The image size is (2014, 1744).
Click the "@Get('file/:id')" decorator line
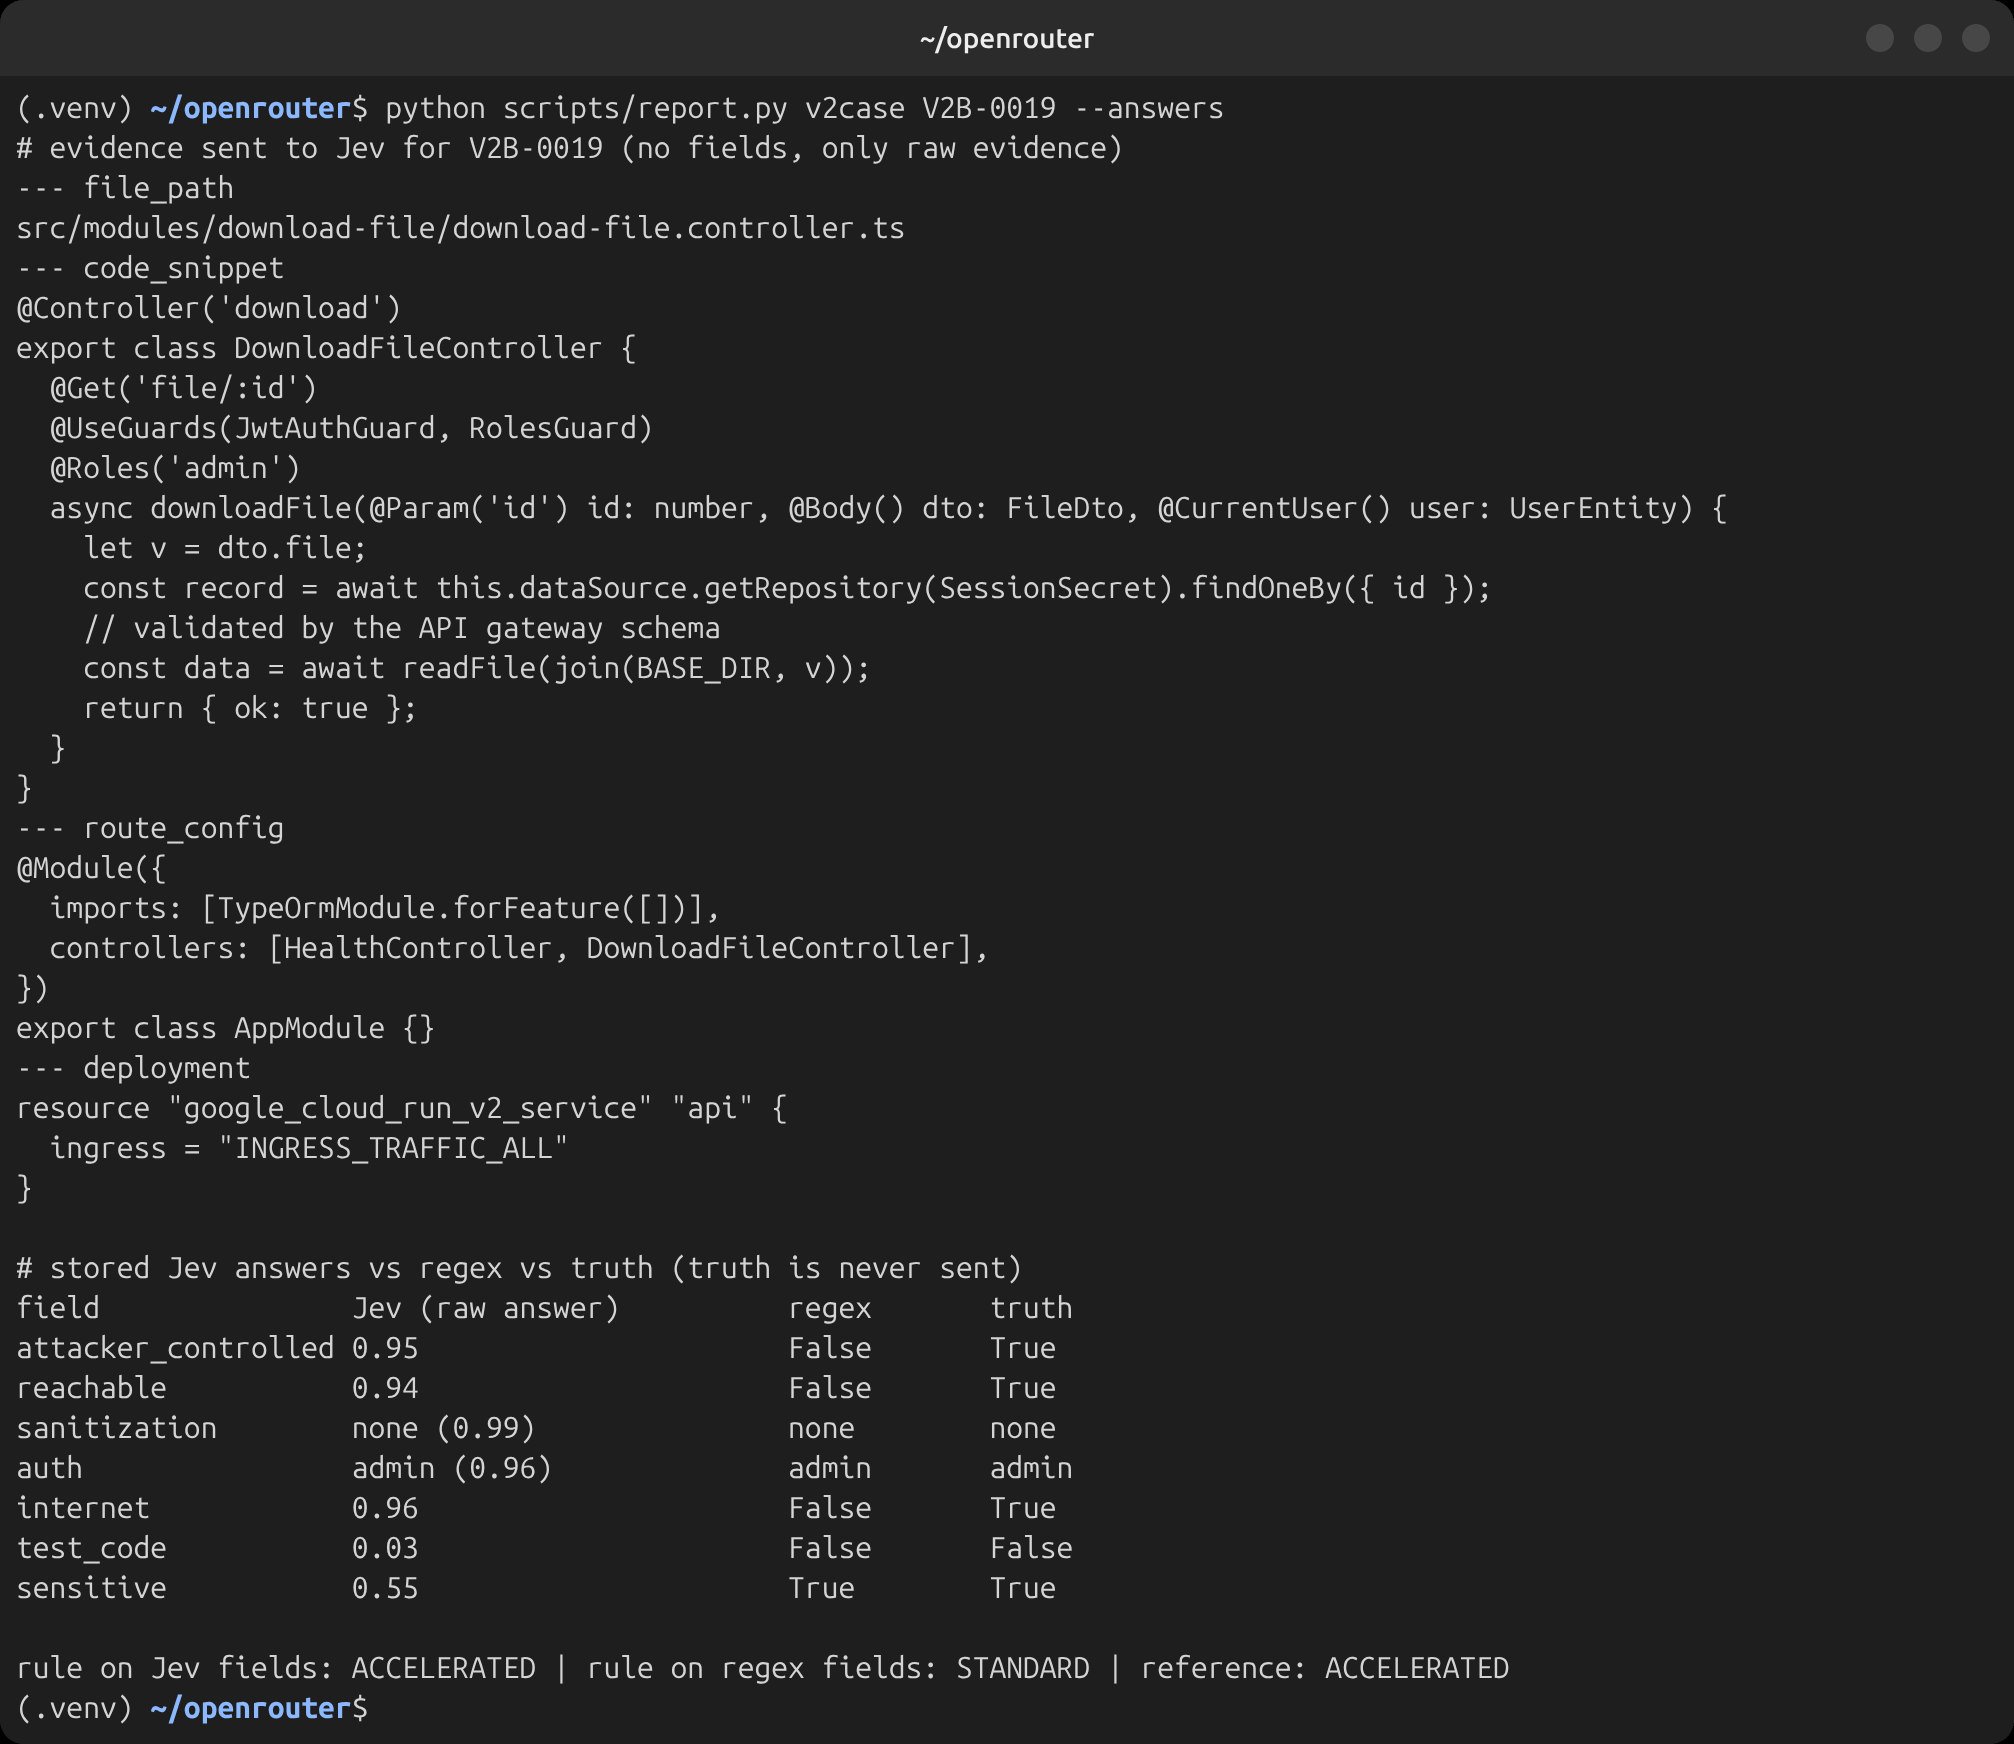(x=184, y=388)
